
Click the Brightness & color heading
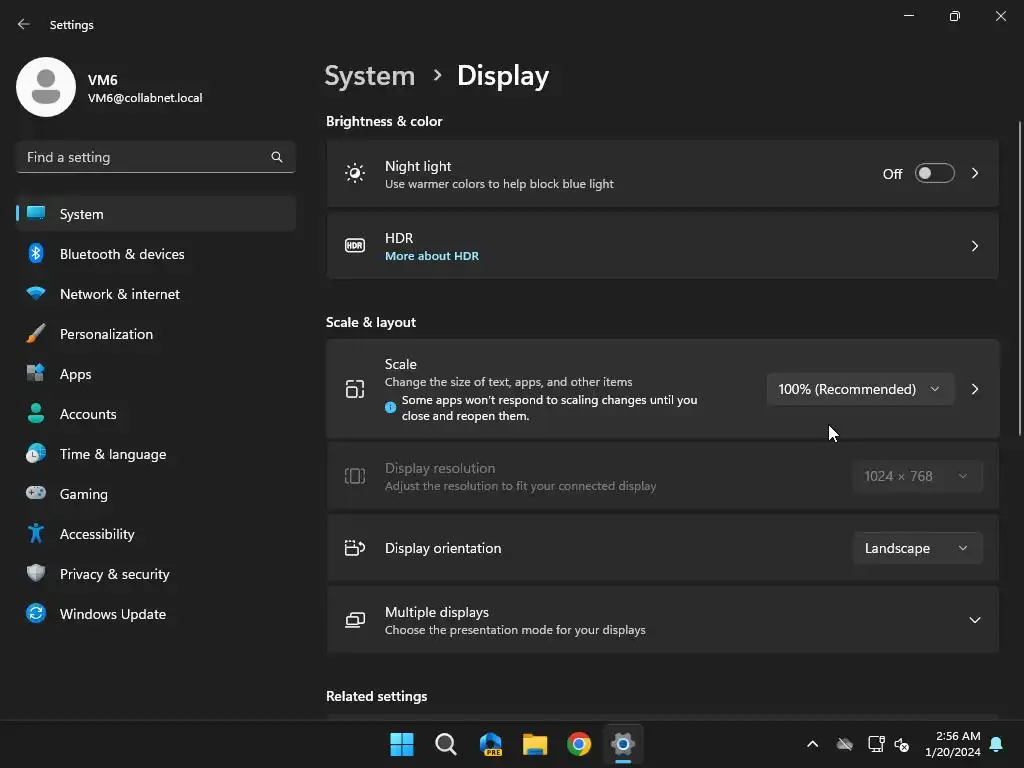[384, 121]
